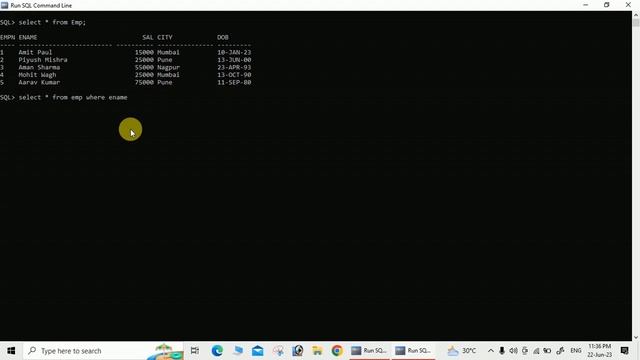Click the 'select * from emp where ename' line
This screenshot has height=360, width=640.
tap(73, 98)
